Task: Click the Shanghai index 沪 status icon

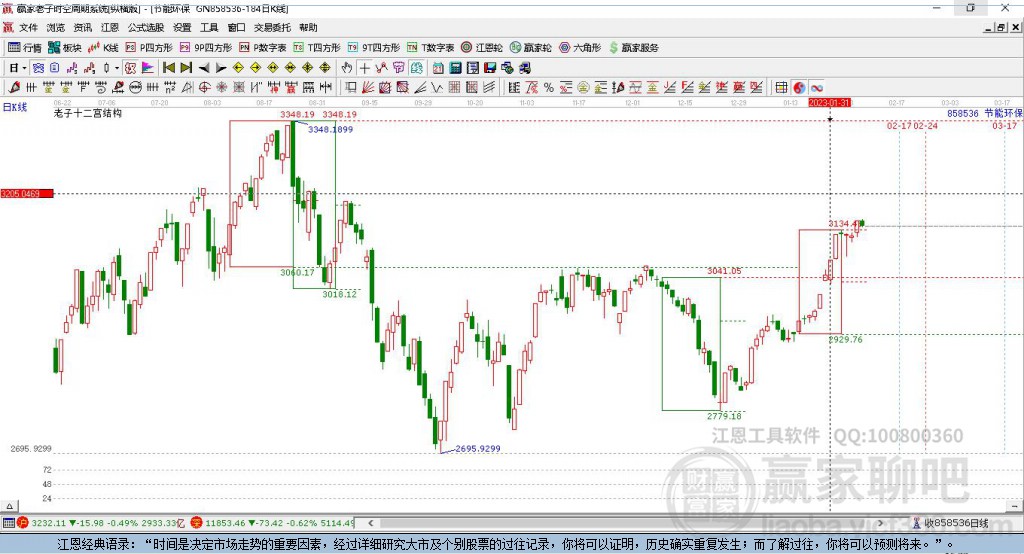Action: (23, 523)
